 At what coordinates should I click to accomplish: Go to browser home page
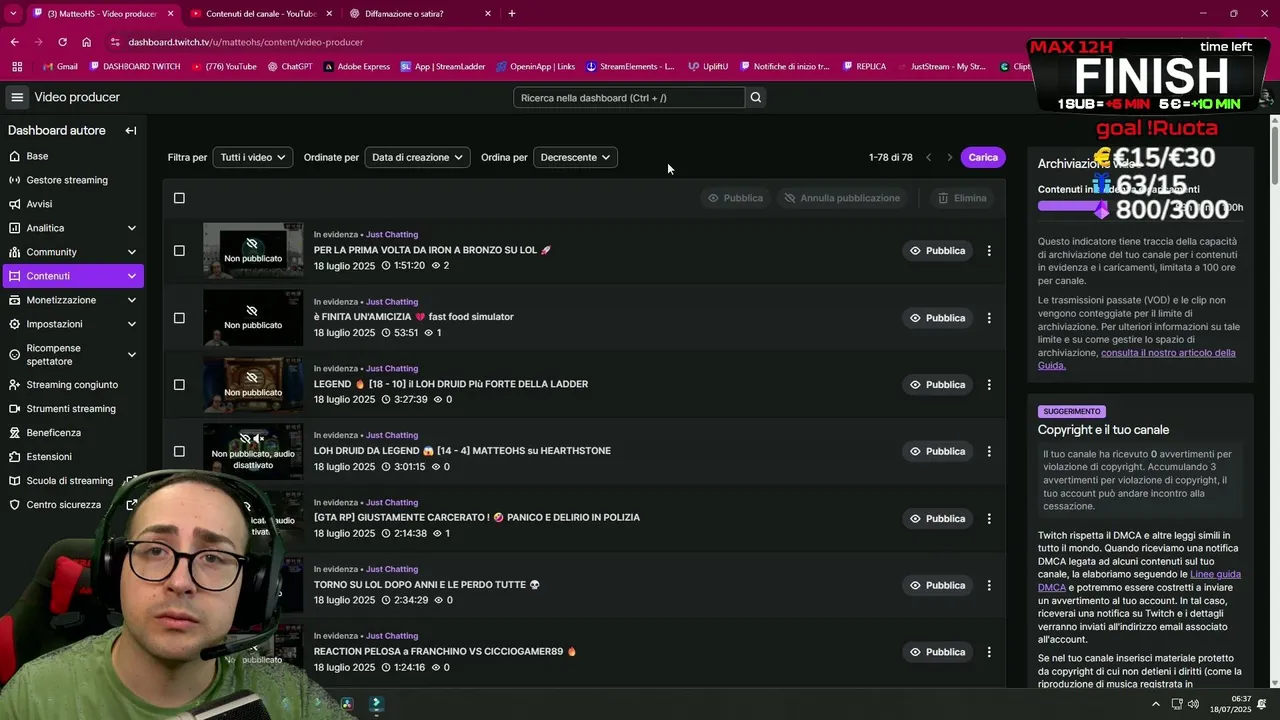pos(87,42)
